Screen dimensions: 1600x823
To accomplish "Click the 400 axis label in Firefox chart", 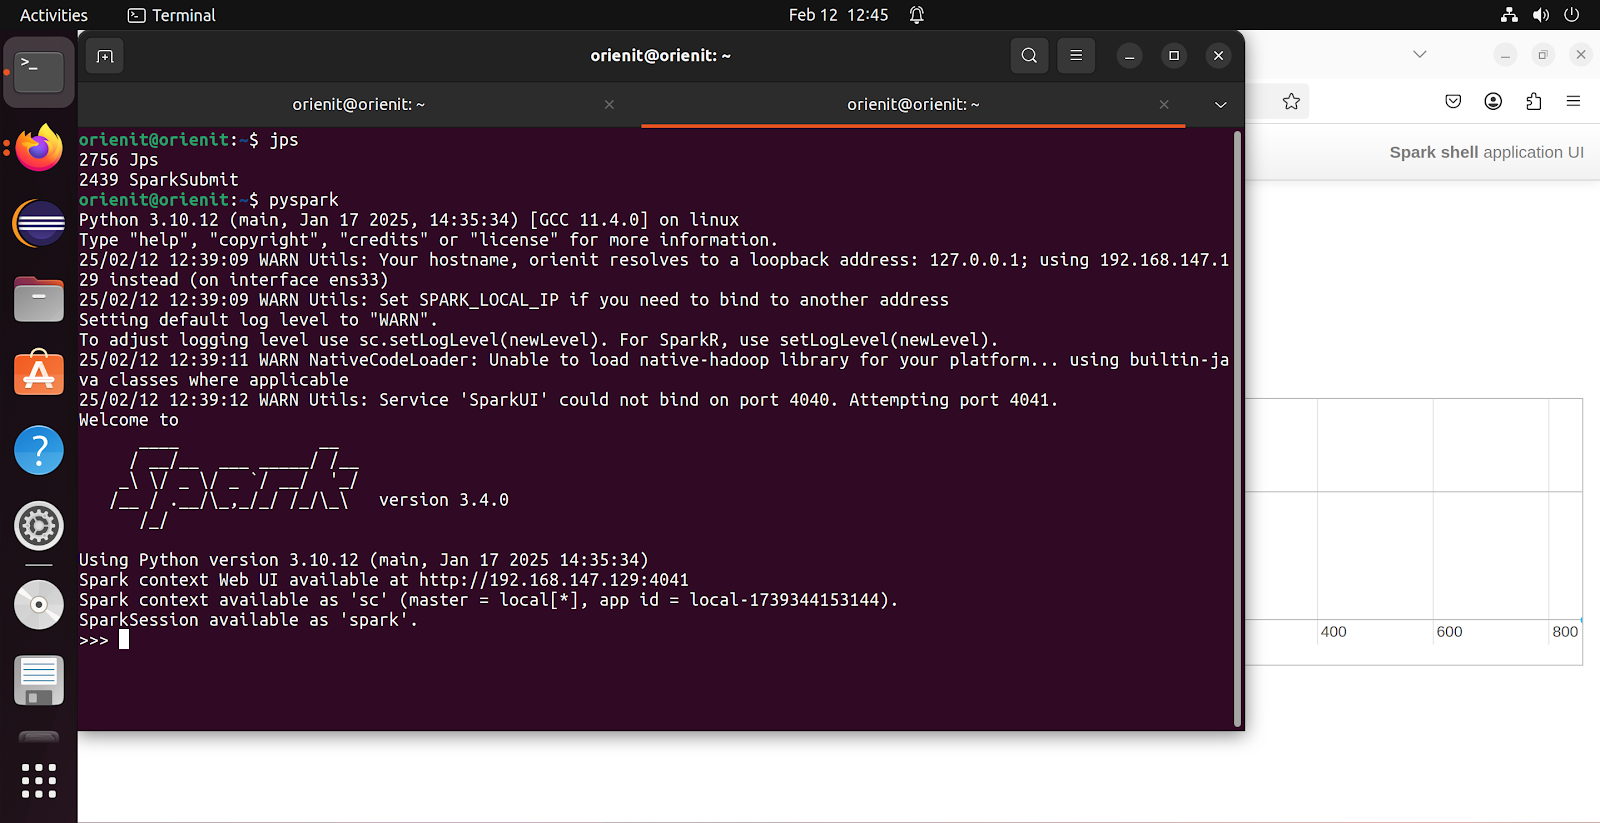I will tap(1333, 632).
